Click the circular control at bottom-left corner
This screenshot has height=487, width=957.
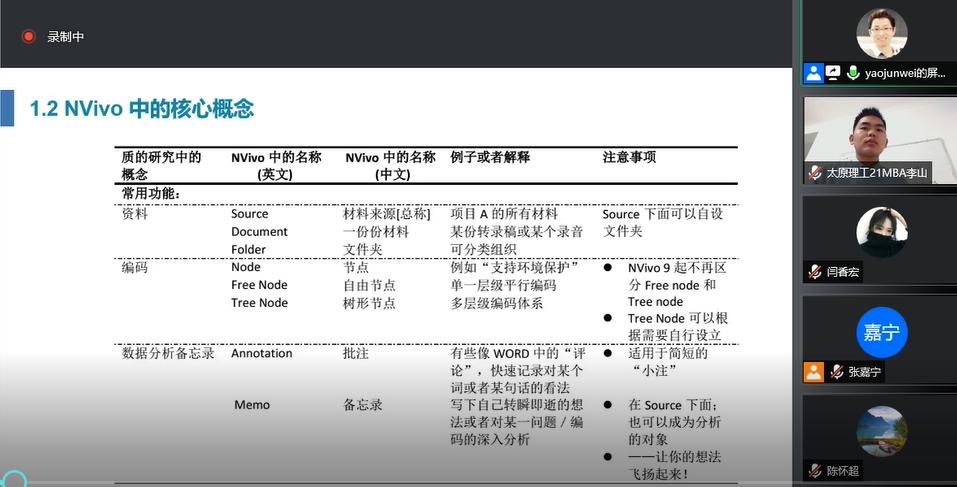(12, 479)
